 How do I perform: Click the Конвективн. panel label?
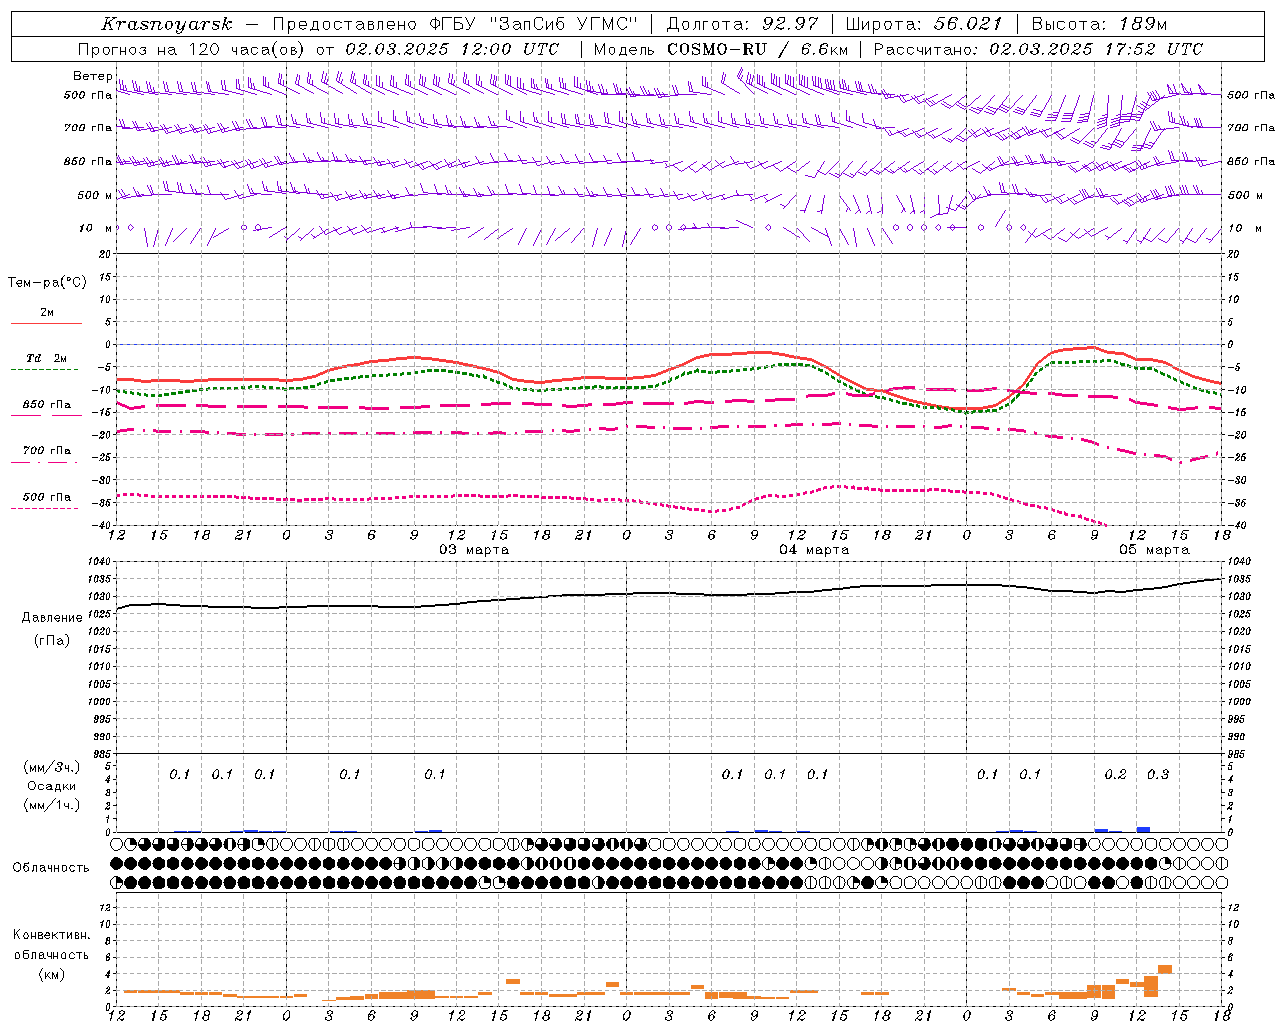tap(51, 935)
